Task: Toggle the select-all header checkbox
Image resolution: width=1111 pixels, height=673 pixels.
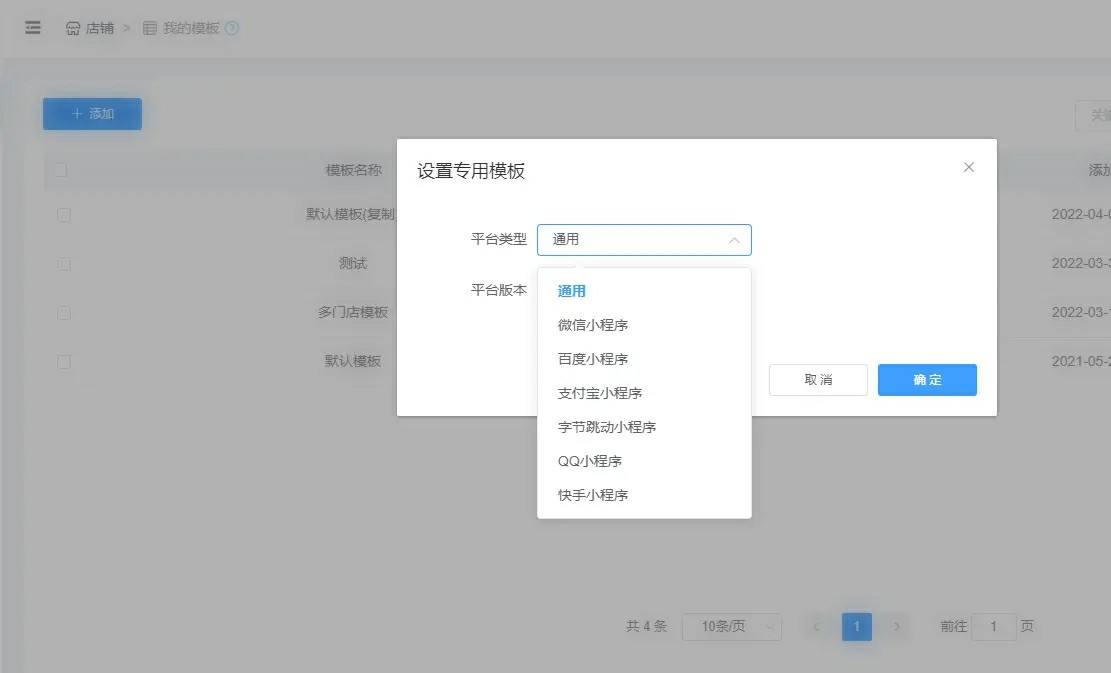Action: click(x=62, y=170)
